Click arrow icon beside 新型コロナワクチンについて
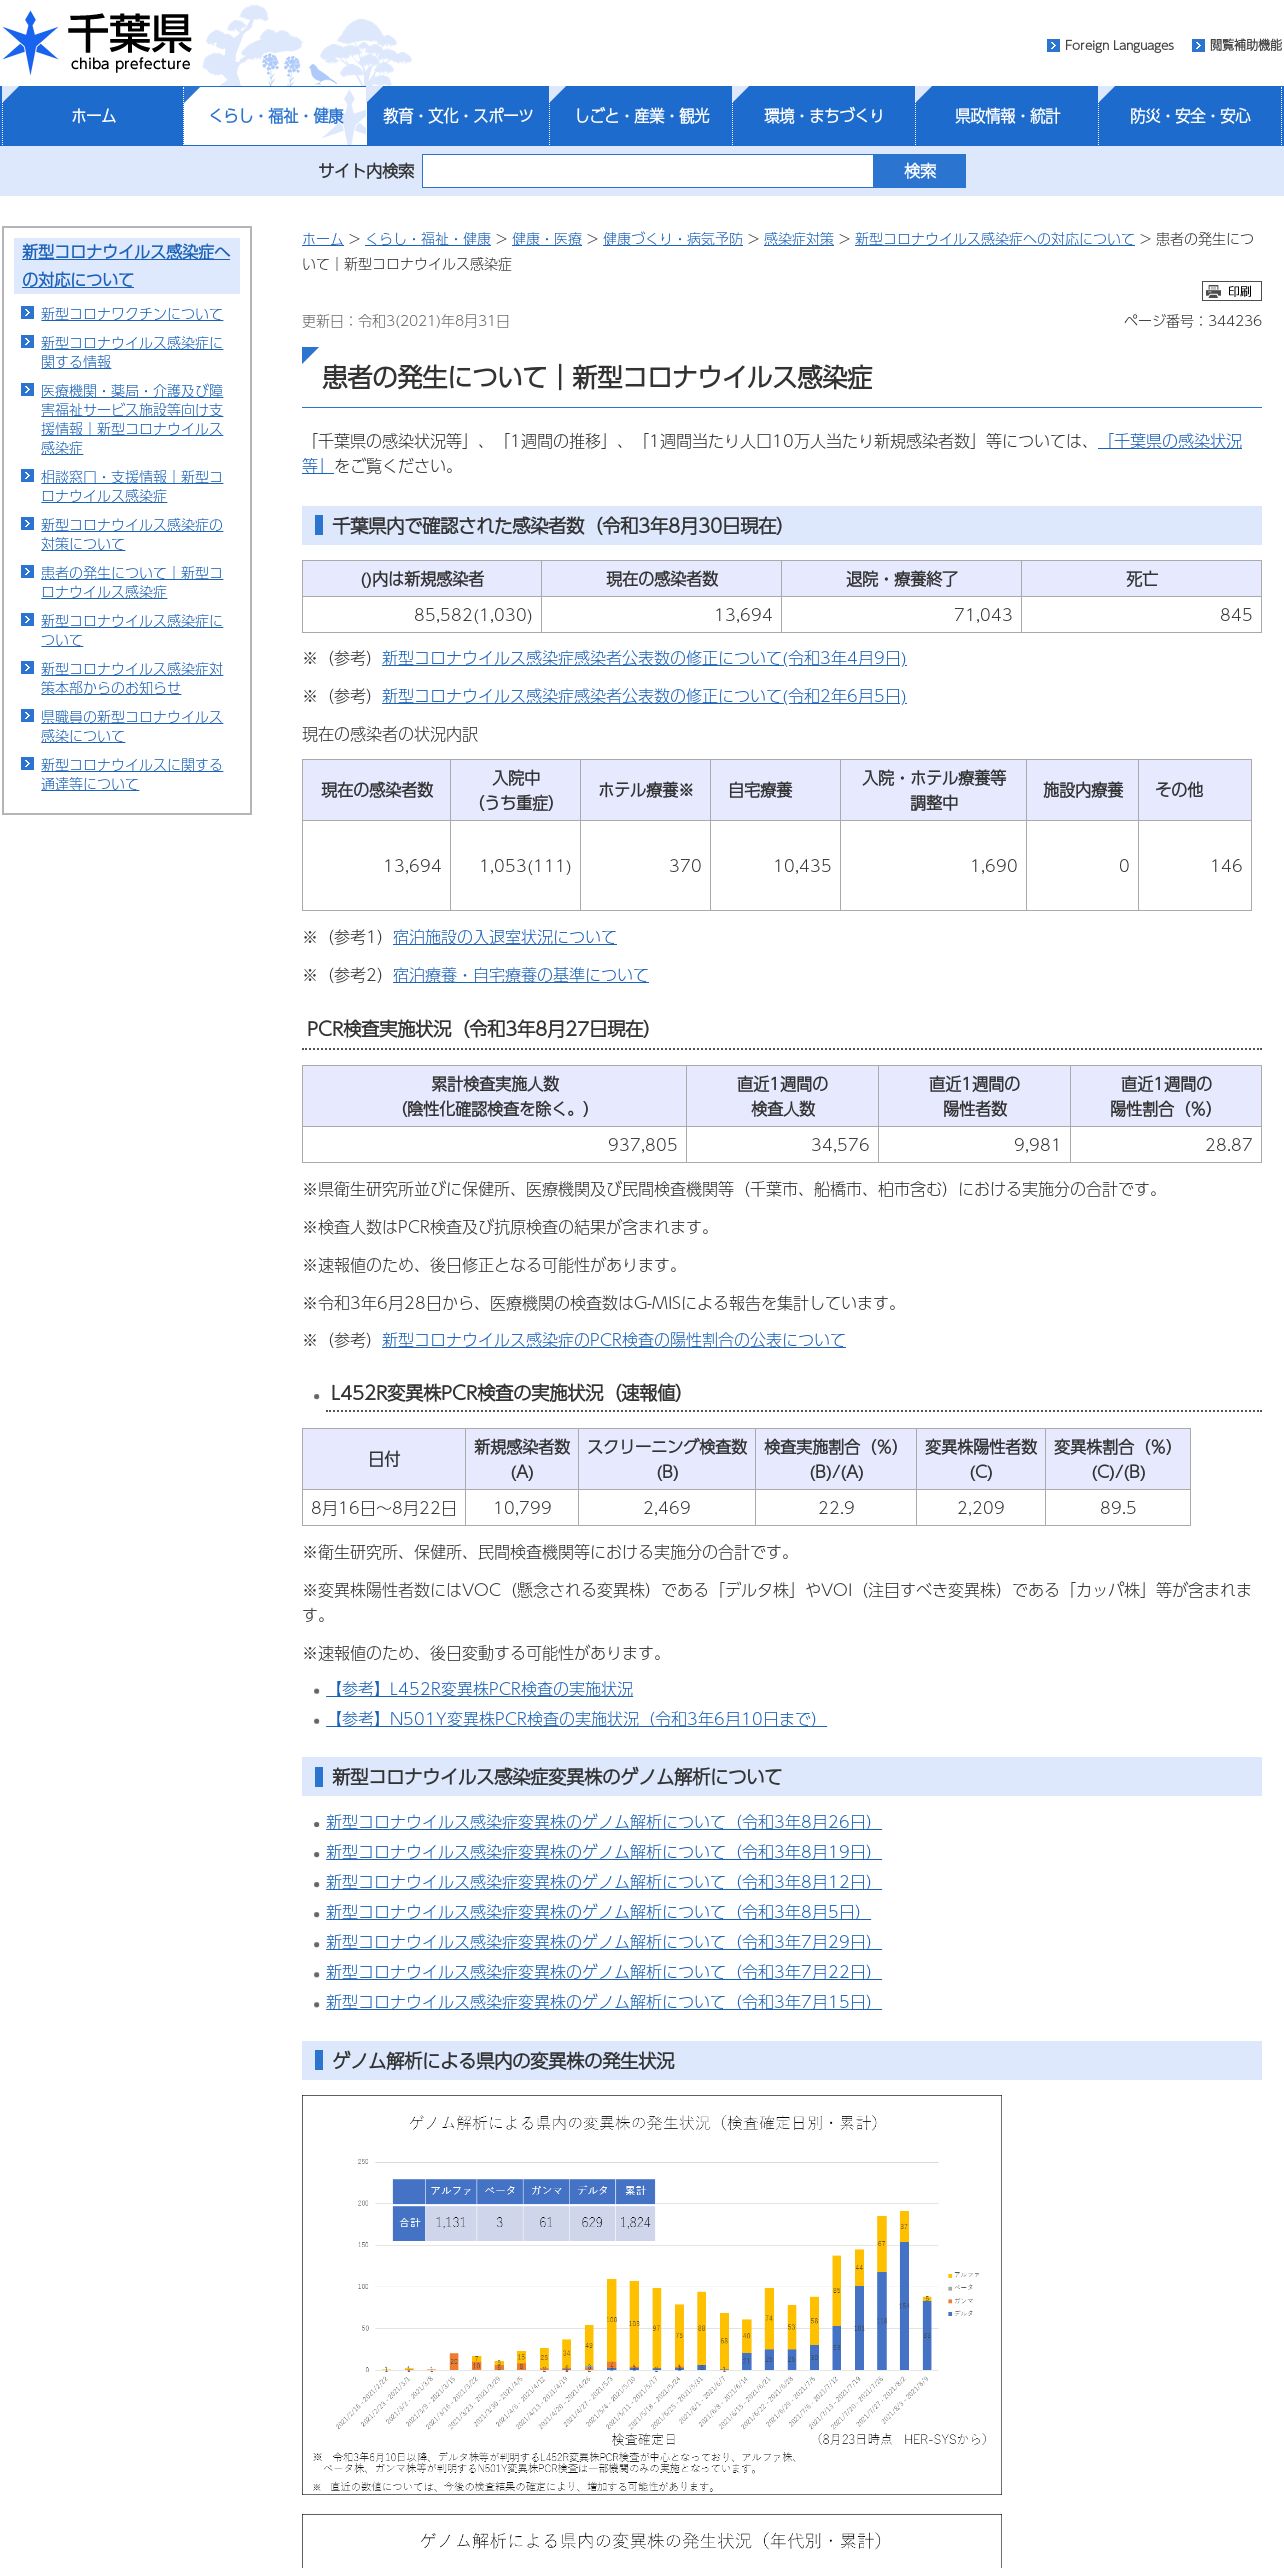 pyautogui.click(x=28, y=313)
